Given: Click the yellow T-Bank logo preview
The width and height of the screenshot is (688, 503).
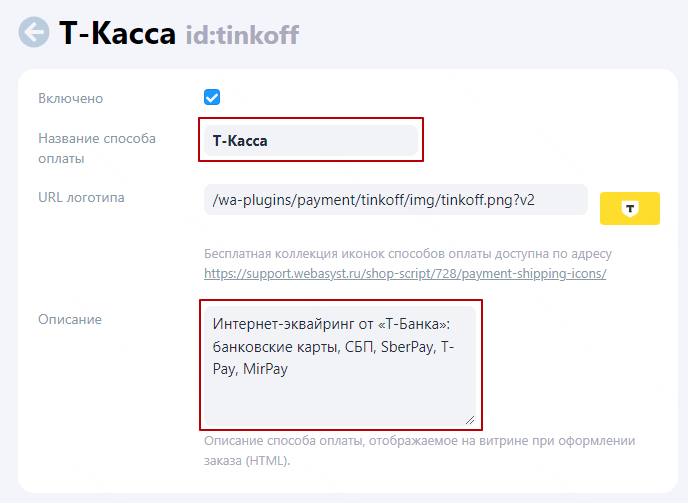Looking at the screenshot, I should click(630, 208).
